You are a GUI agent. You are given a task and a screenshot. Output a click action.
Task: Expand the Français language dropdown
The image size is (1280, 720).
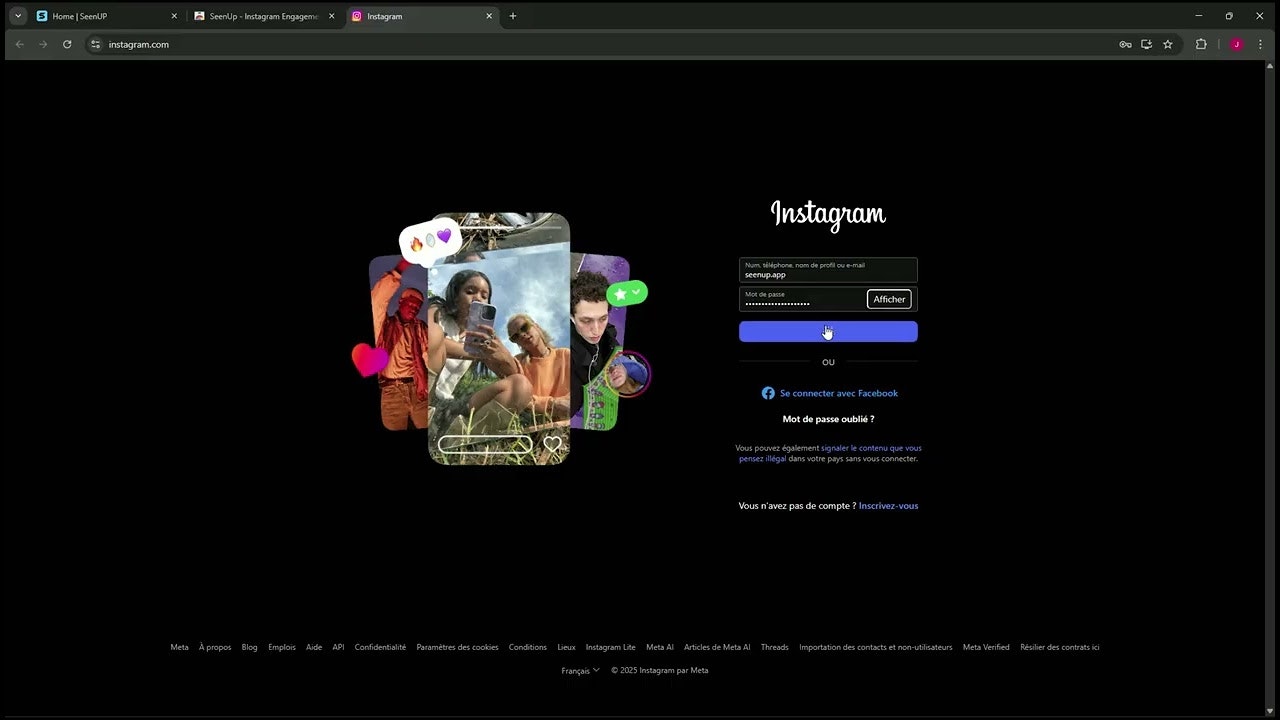pos(580,671)
